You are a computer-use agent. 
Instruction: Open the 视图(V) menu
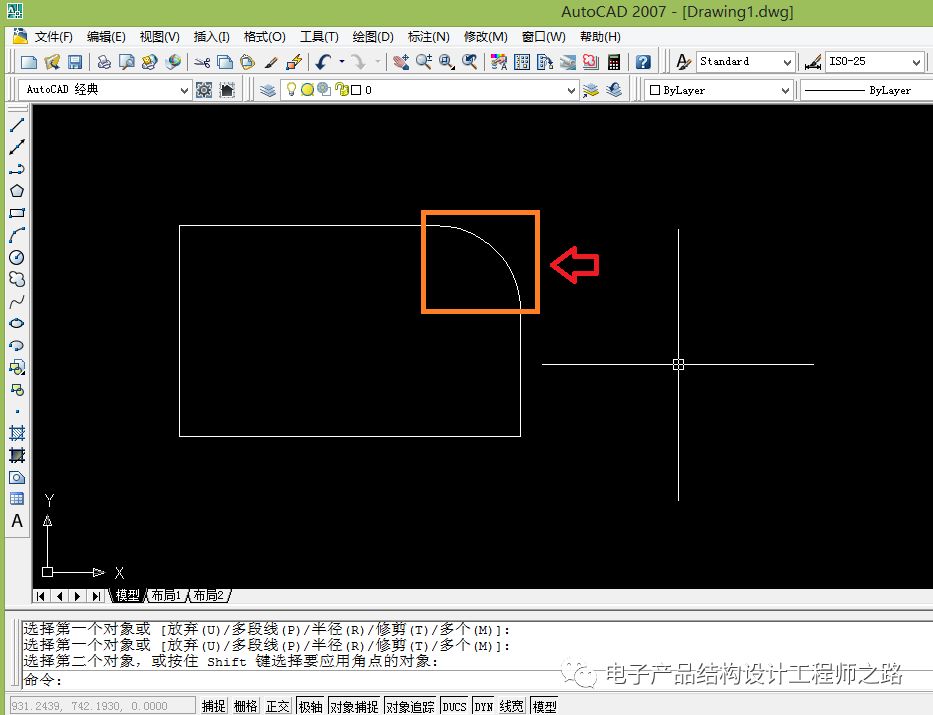pos(159,37)
